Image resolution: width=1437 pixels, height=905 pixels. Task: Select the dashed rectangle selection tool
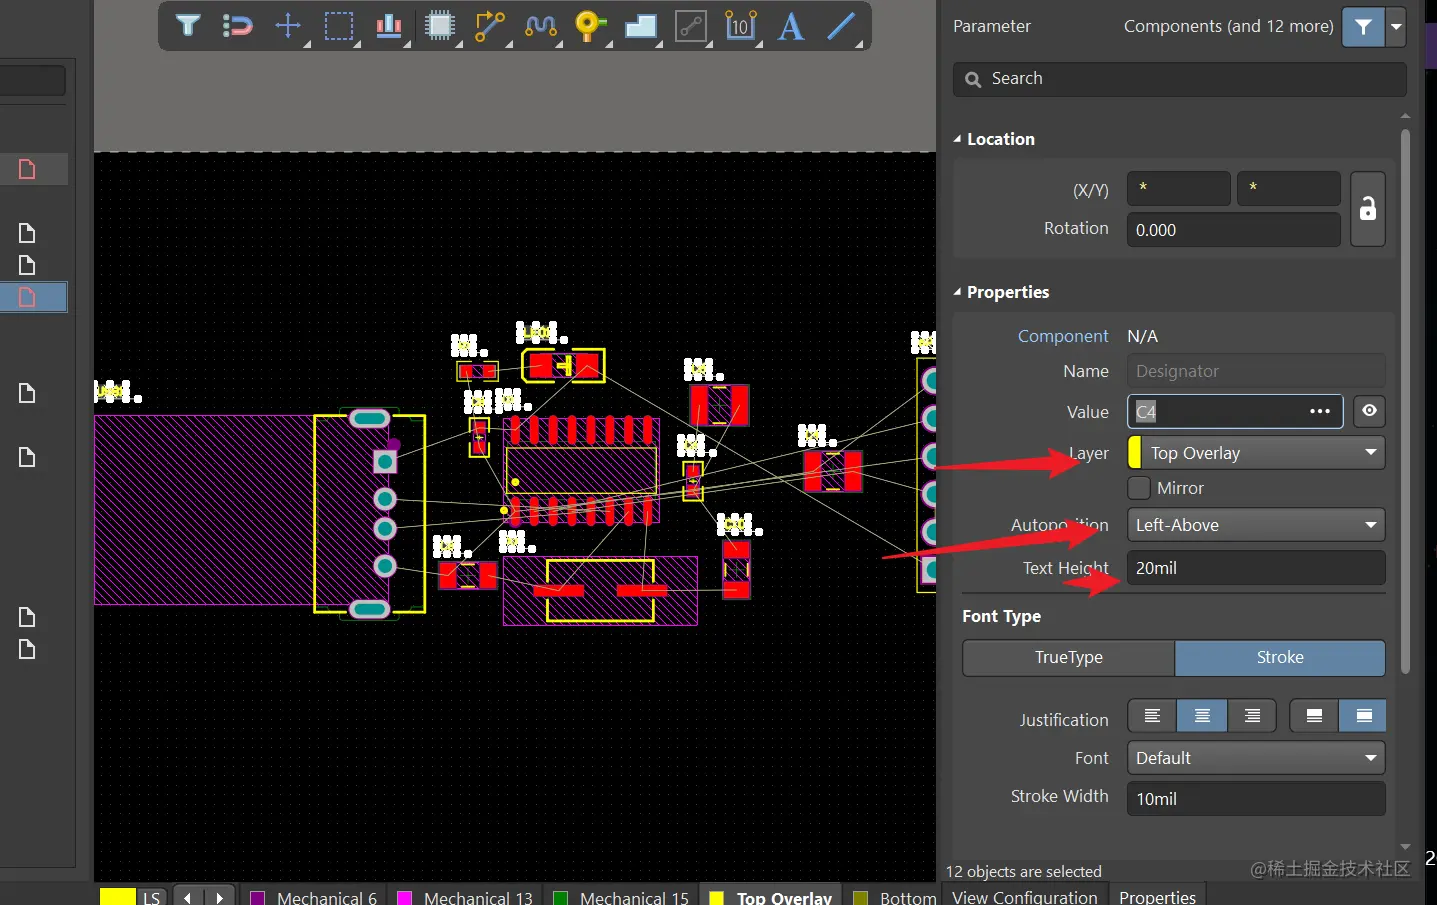[339, 25]
